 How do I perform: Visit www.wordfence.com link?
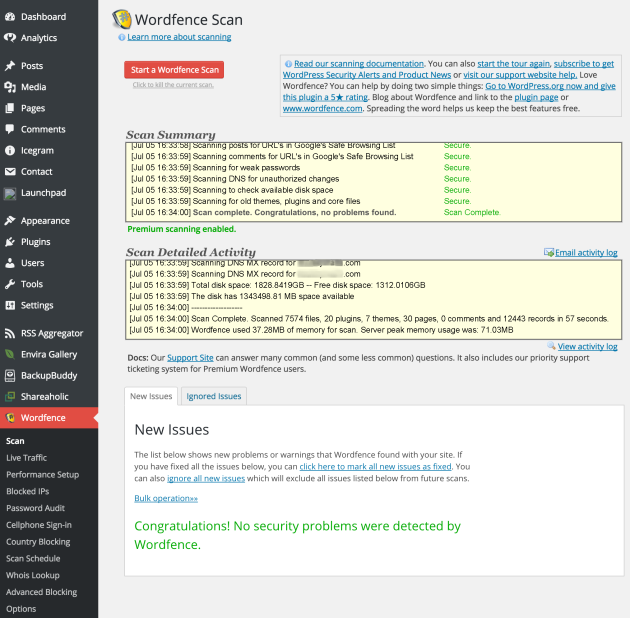pos(322,108)
